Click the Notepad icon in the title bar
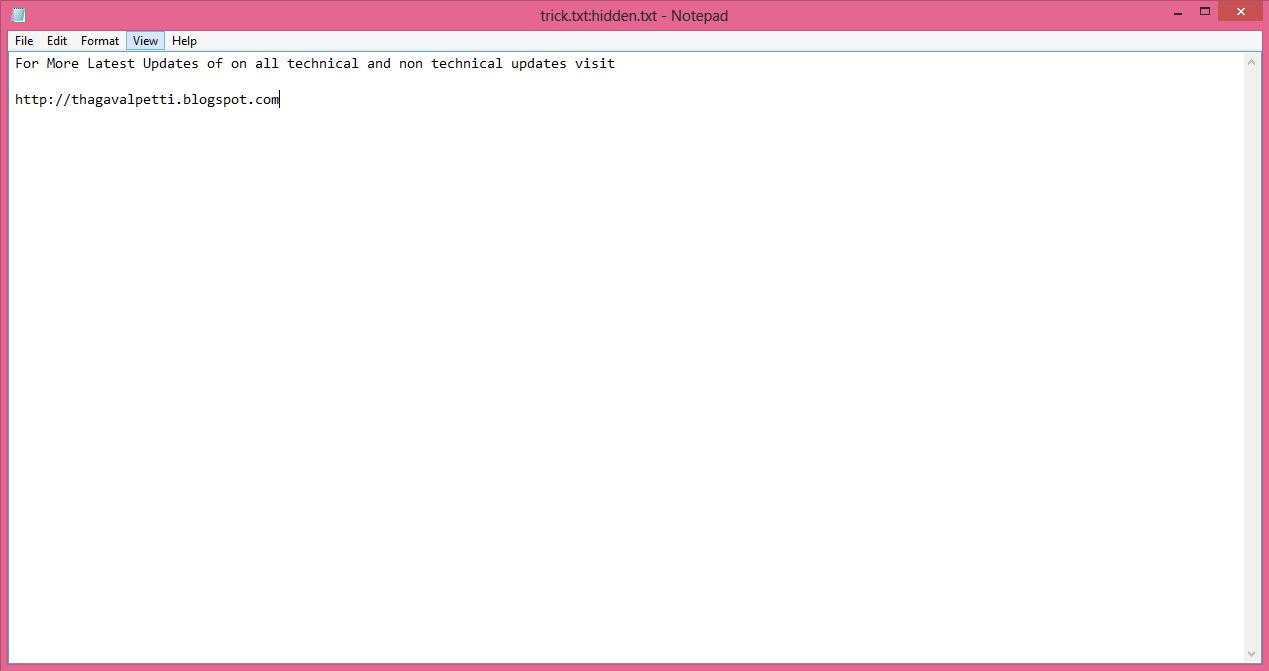 click(17, 14)
